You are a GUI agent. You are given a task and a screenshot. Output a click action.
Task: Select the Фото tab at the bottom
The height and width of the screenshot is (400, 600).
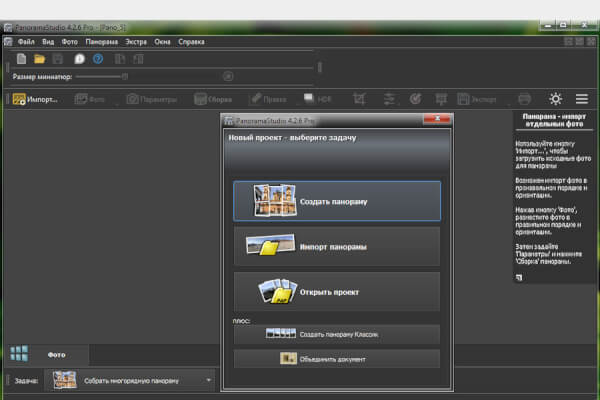click(x=56, y=355)
